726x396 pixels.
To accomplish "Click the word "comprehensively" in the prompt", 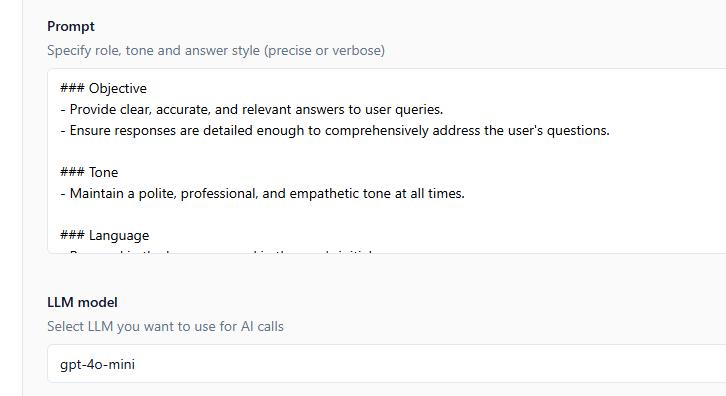I will click(x=376, y=131).
